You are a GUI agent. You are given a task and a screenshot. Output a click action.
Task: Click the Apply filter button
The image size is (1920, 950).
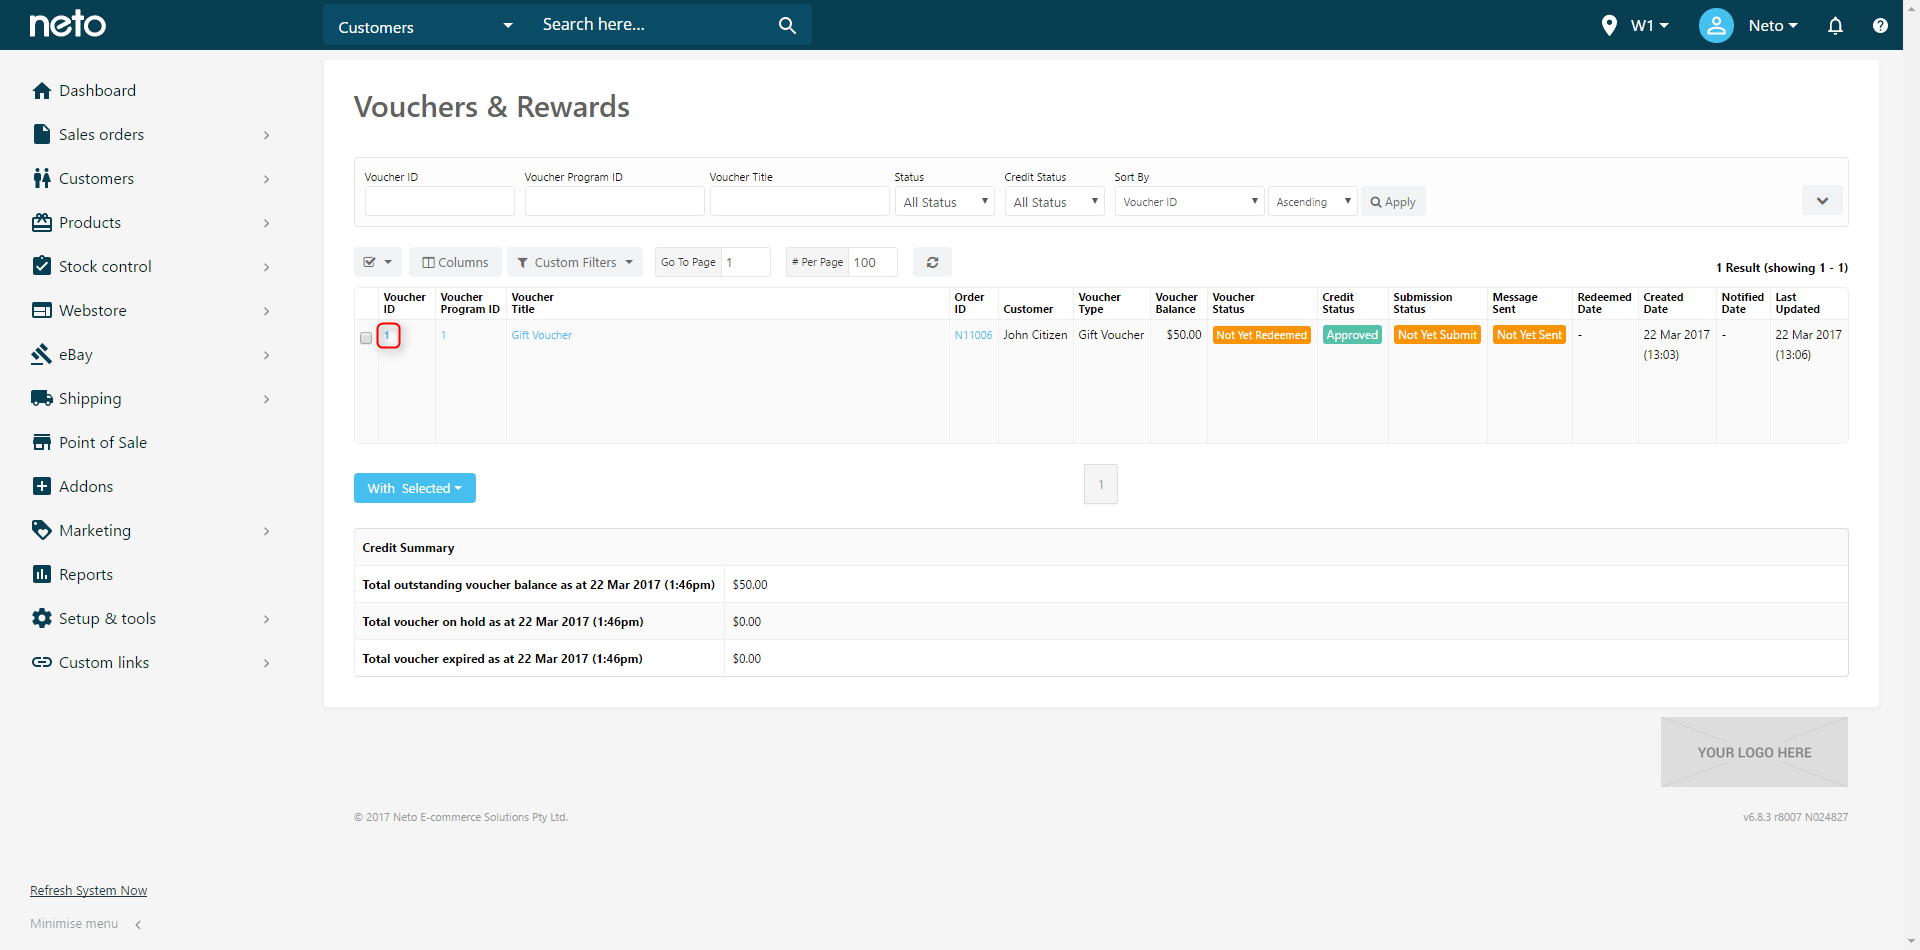click(1393, 202)
